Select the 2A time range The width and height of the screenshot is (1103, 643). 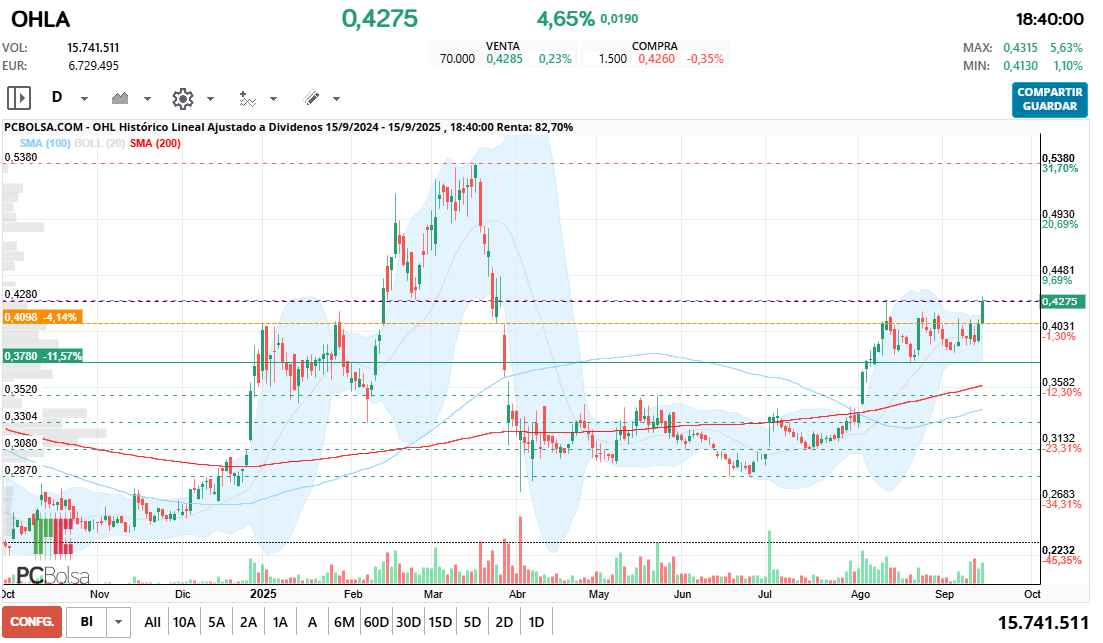coord(248,623)
